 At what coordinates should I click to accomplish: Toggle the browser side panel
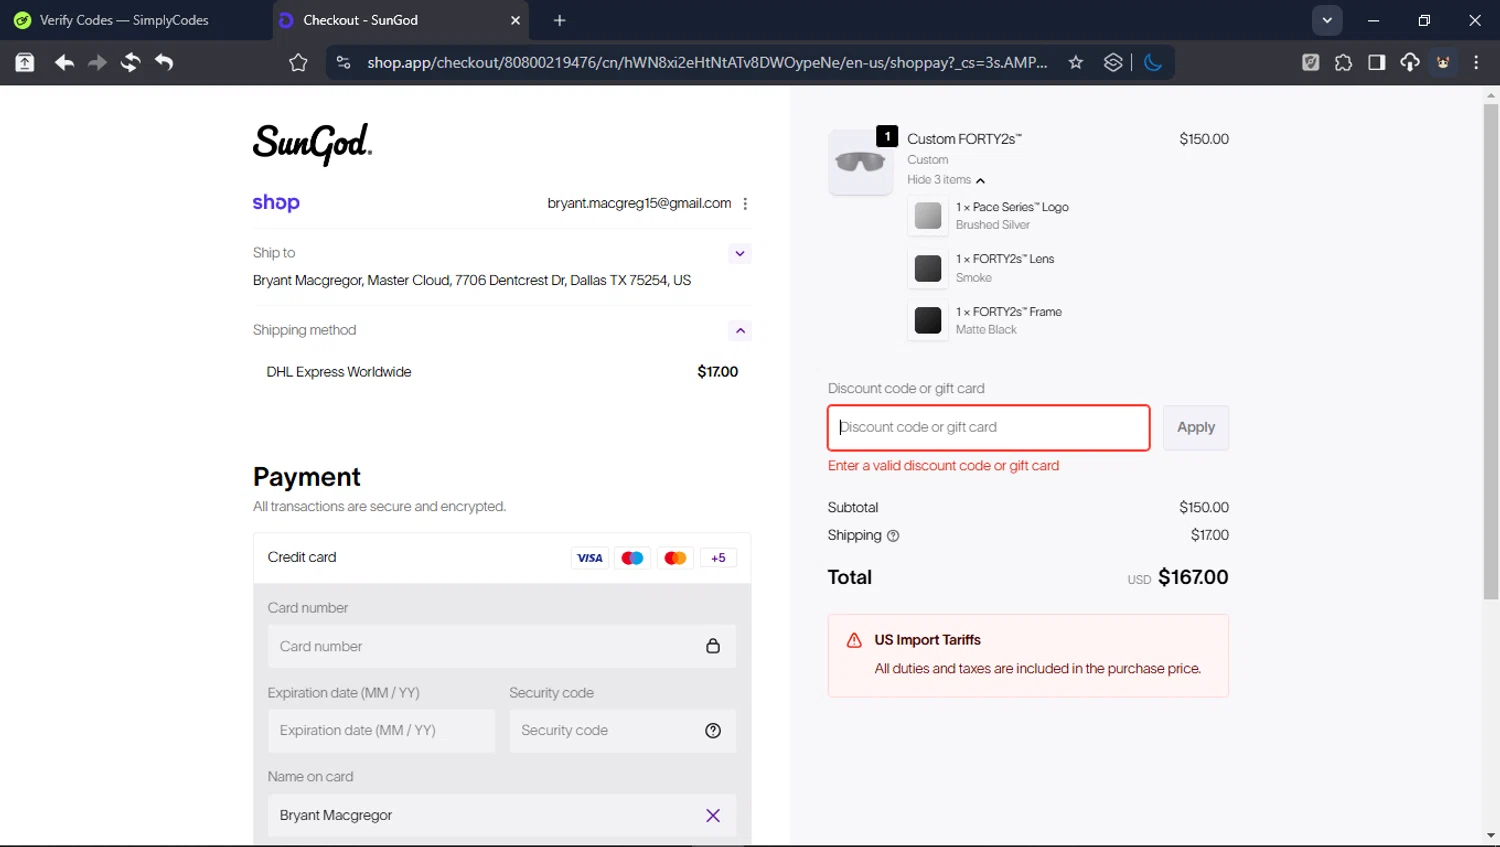click(x=1376, y=62)
